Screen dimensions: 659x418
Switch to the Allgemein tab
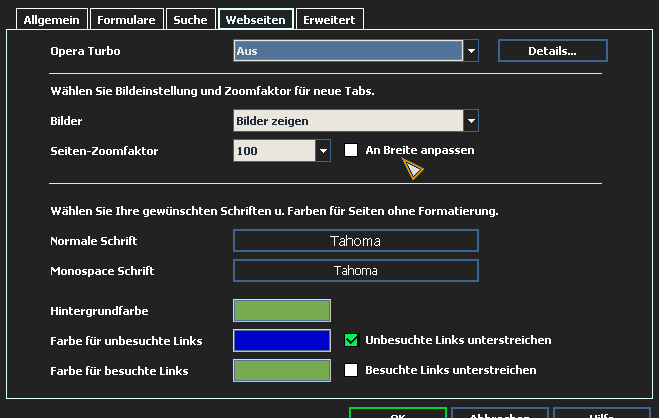[48, 19]
